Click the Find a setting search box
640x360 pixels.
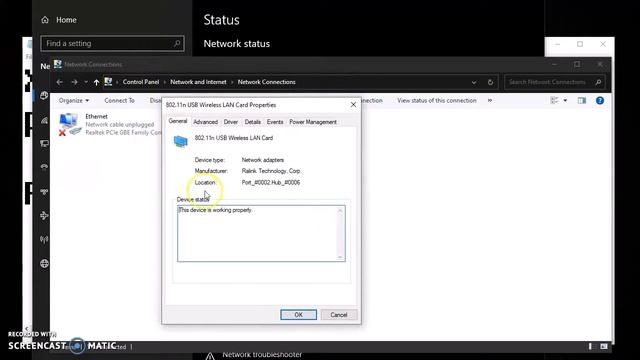tap(112, 43)
